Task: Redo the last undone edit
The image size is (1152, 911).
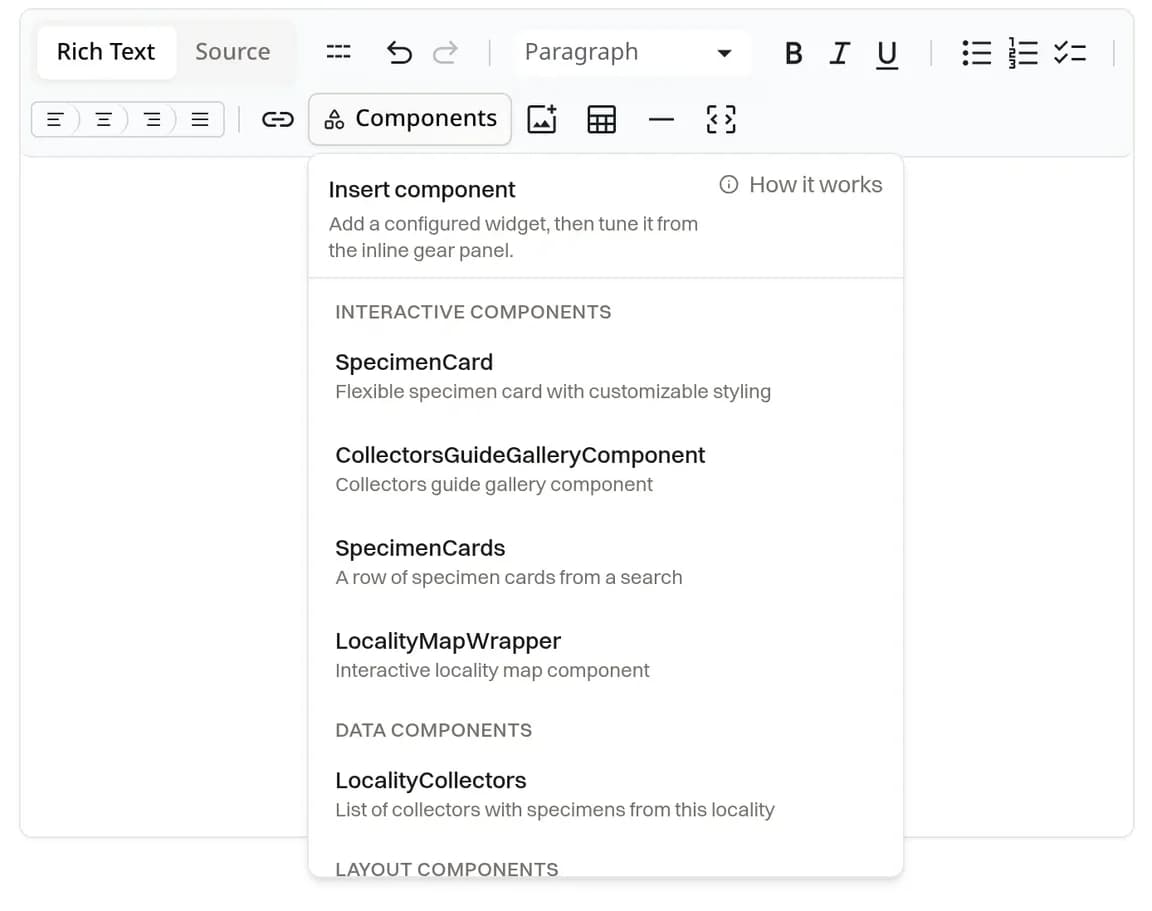Action: (x=445, y=52)
